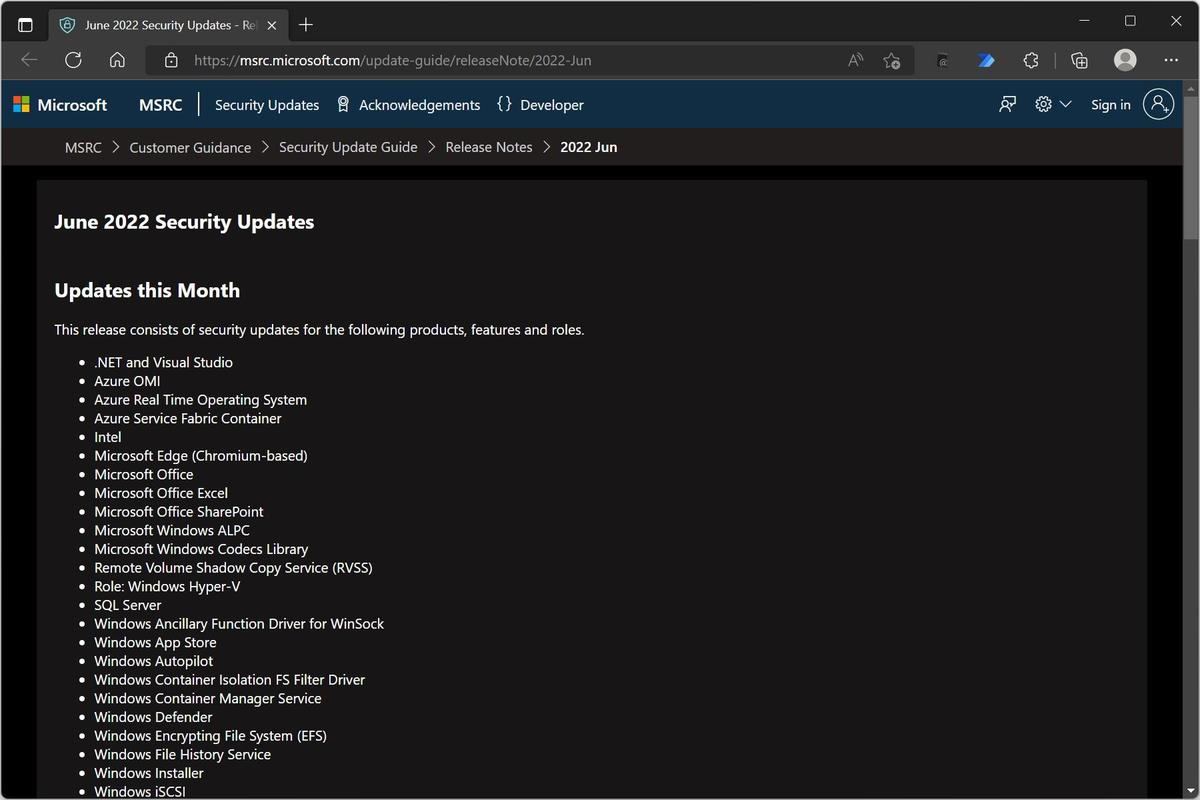Screen dimensions: 1200x800
Task: Select the Windows File History Service item
Action: click(182, 754)
